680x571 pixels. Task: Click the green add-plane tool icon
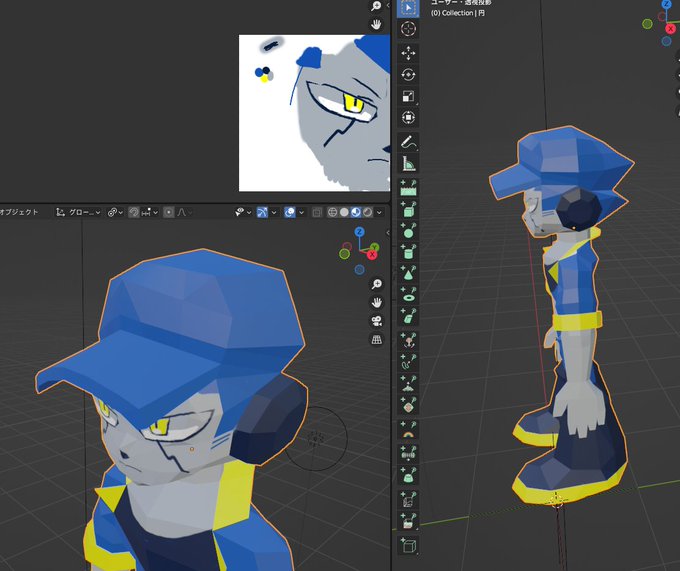coord(408,188)
